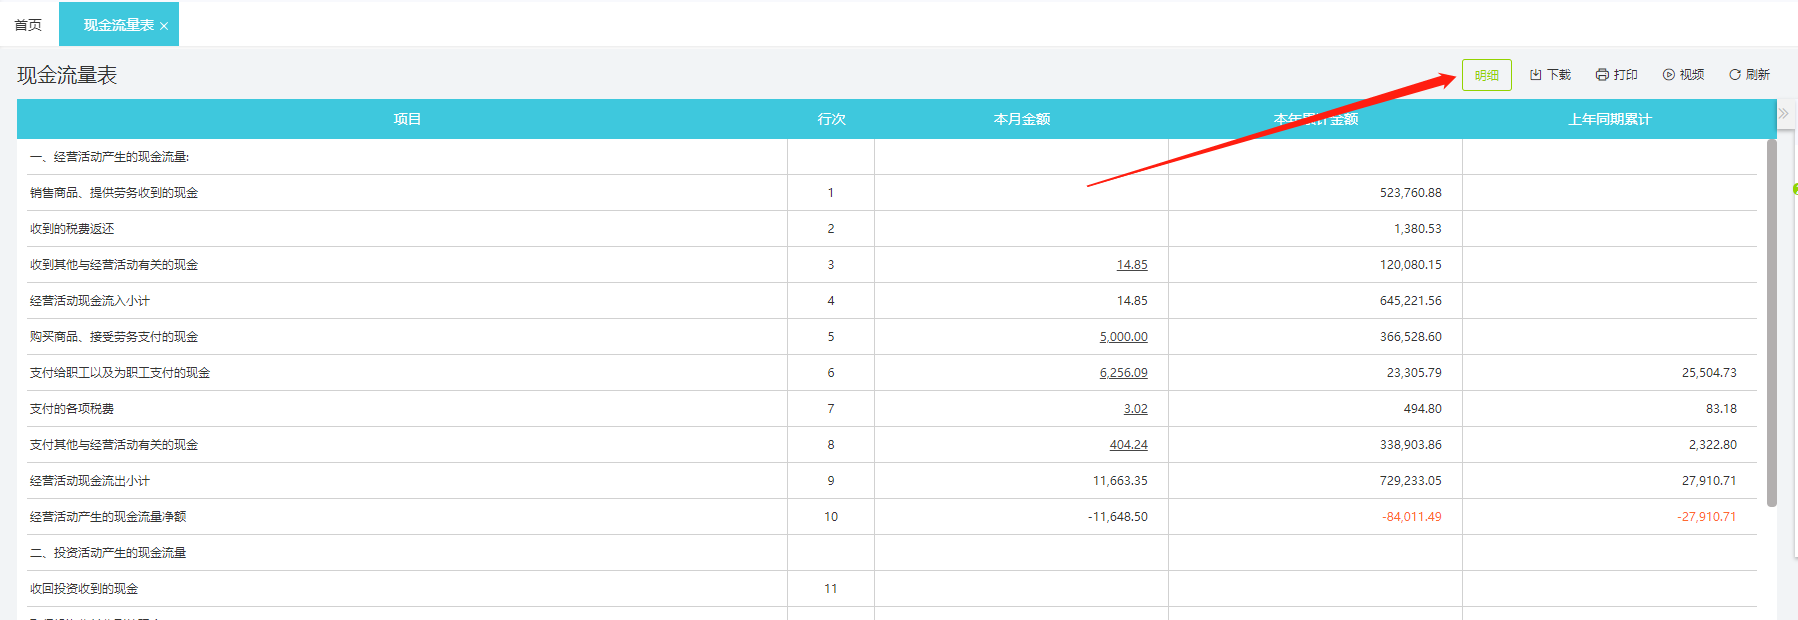Click the 366,528.60 year-to-date value

(1410, 337)
